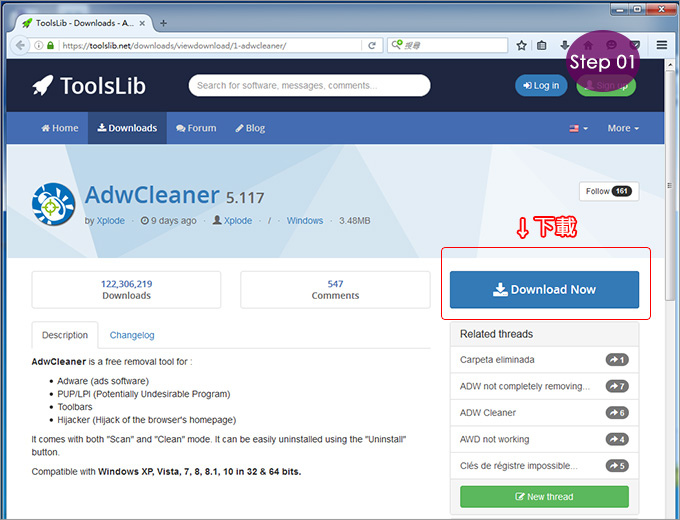Click the vertical scrollbar thumb

pos(670,186)
